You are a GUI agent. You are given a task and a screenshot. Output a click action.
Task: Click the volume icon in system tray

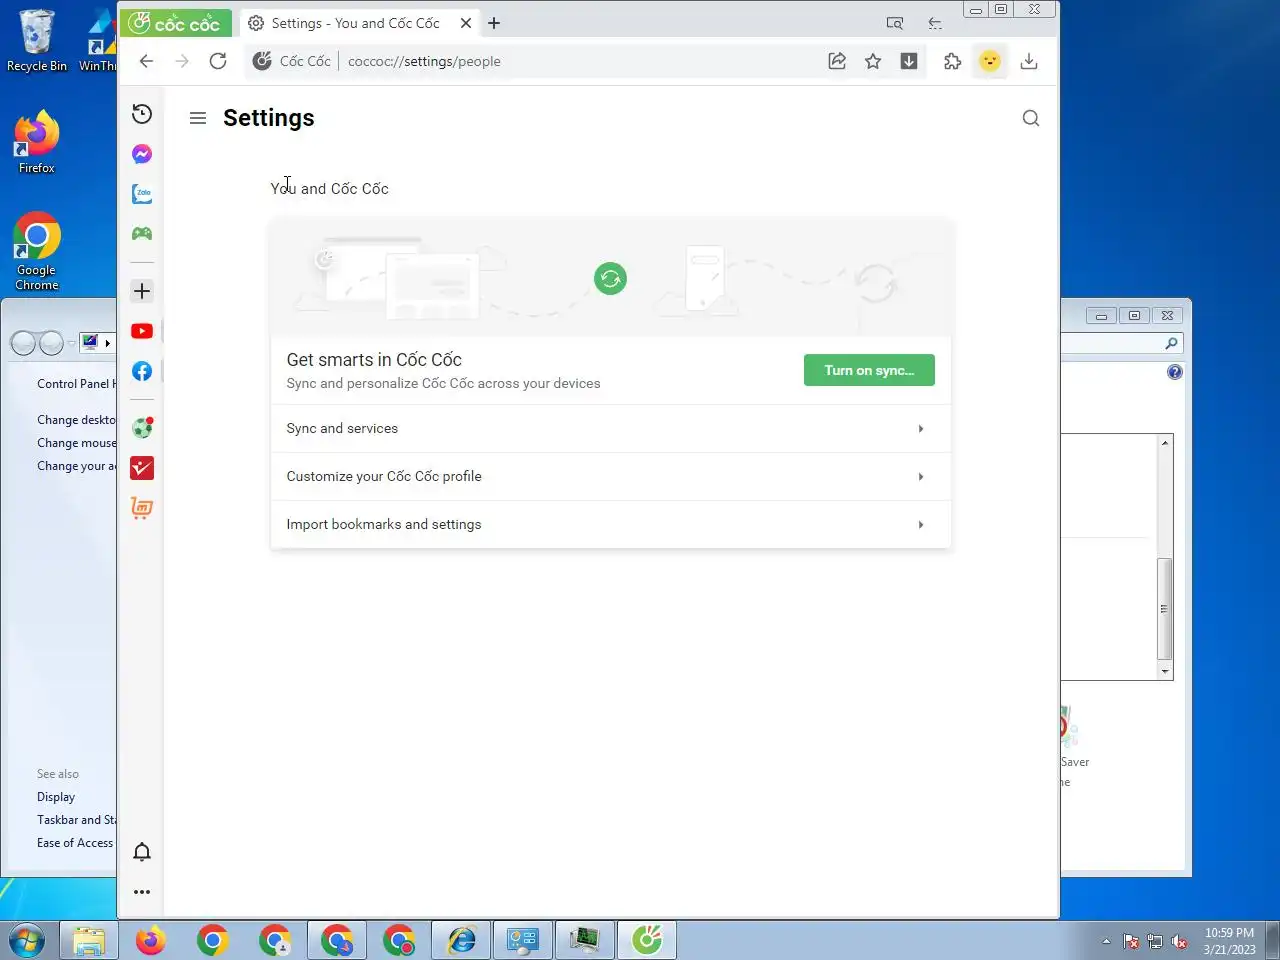[x=1179, y=941]
